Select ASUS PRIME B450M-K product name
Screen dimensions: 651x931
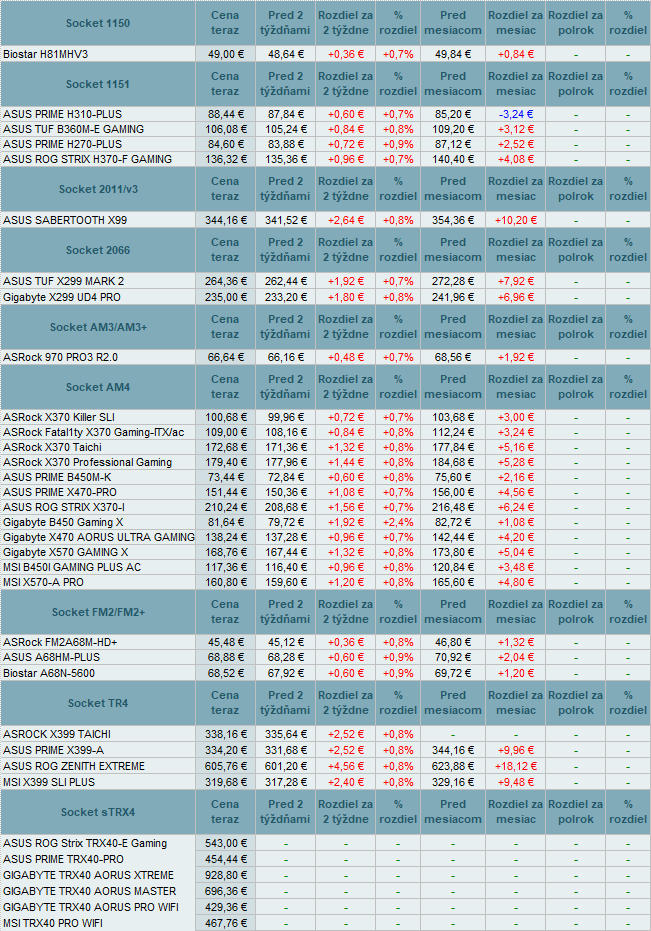click(x=57, y=477)
